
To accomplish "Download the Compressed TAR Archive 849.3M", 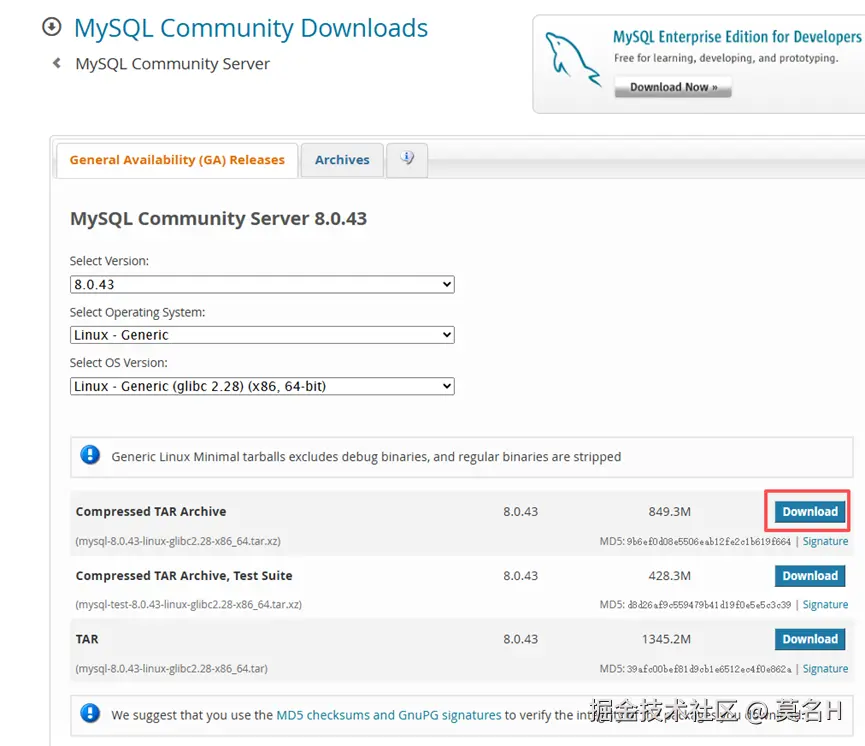I will tap(809, 511).
